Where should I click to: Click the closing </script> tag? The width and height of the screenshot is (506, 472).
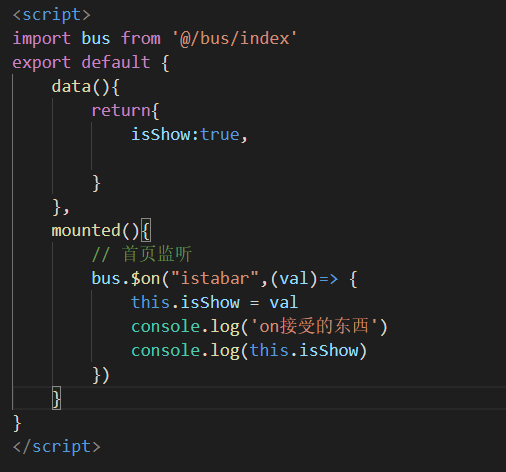56,447
